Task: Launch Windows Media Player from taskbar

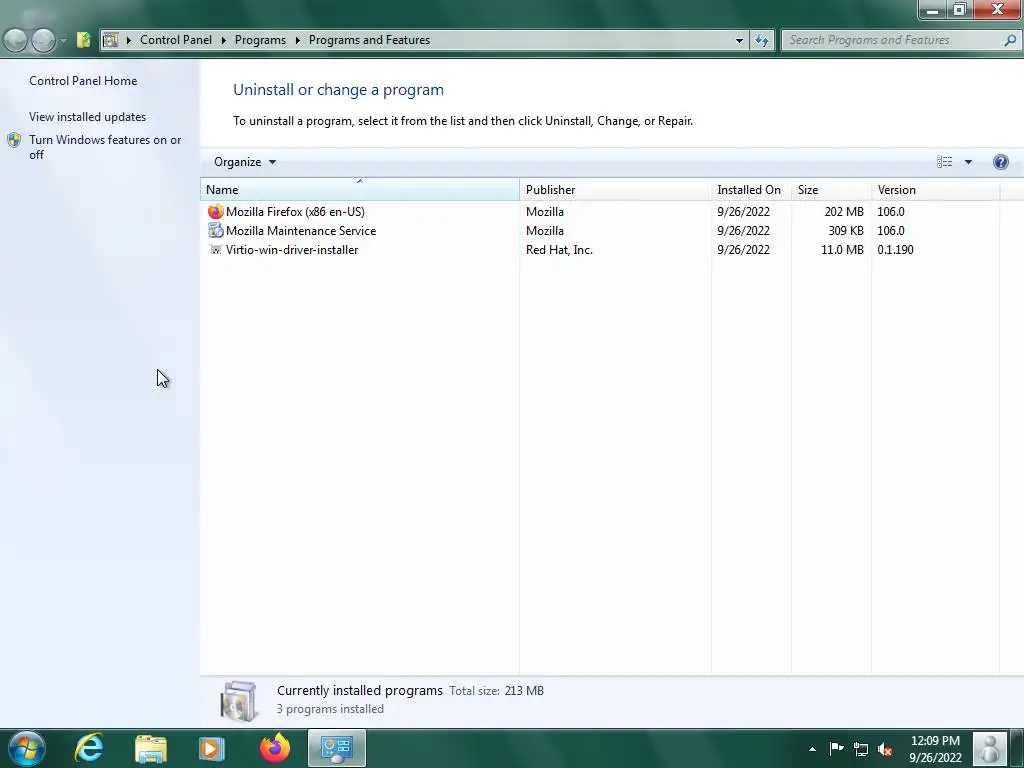Action: click(211, 748)
